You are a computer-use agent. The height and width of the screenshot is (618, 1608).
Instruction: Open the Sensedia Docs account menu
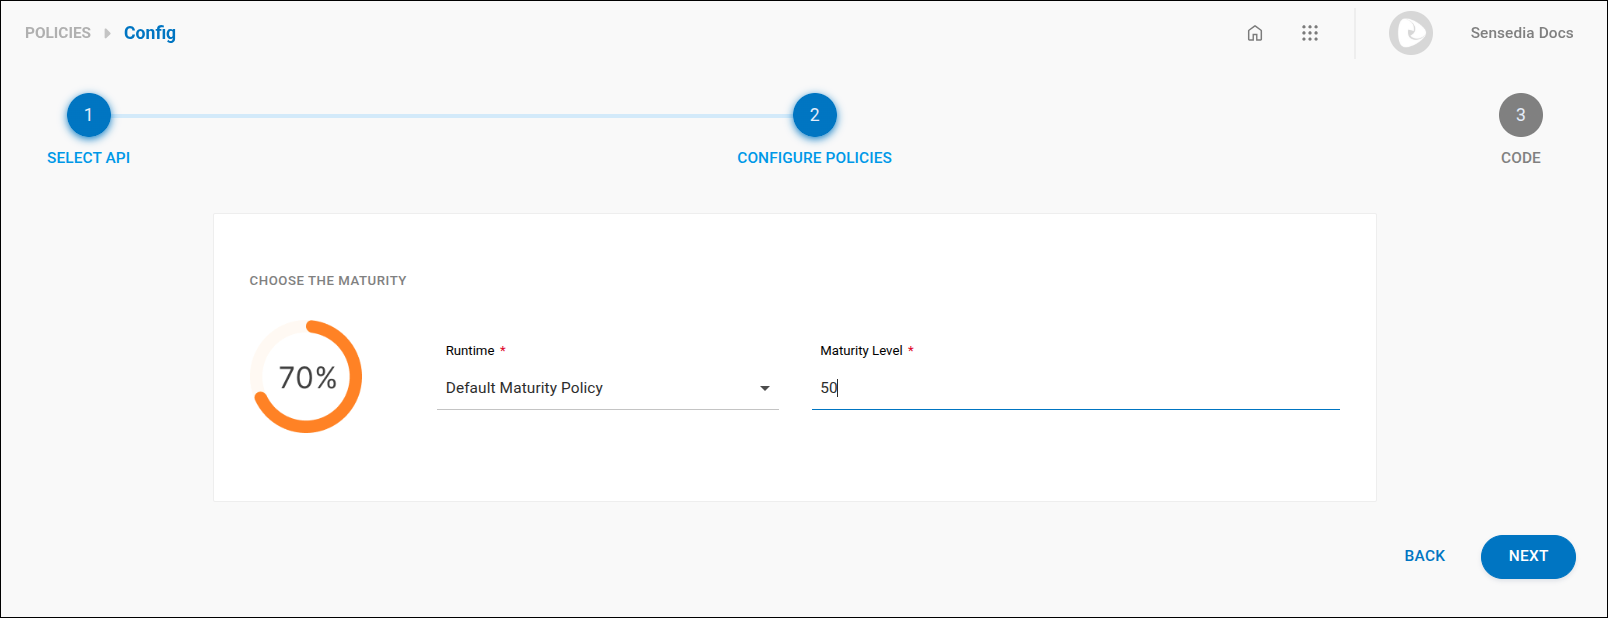coord(1521,33)
